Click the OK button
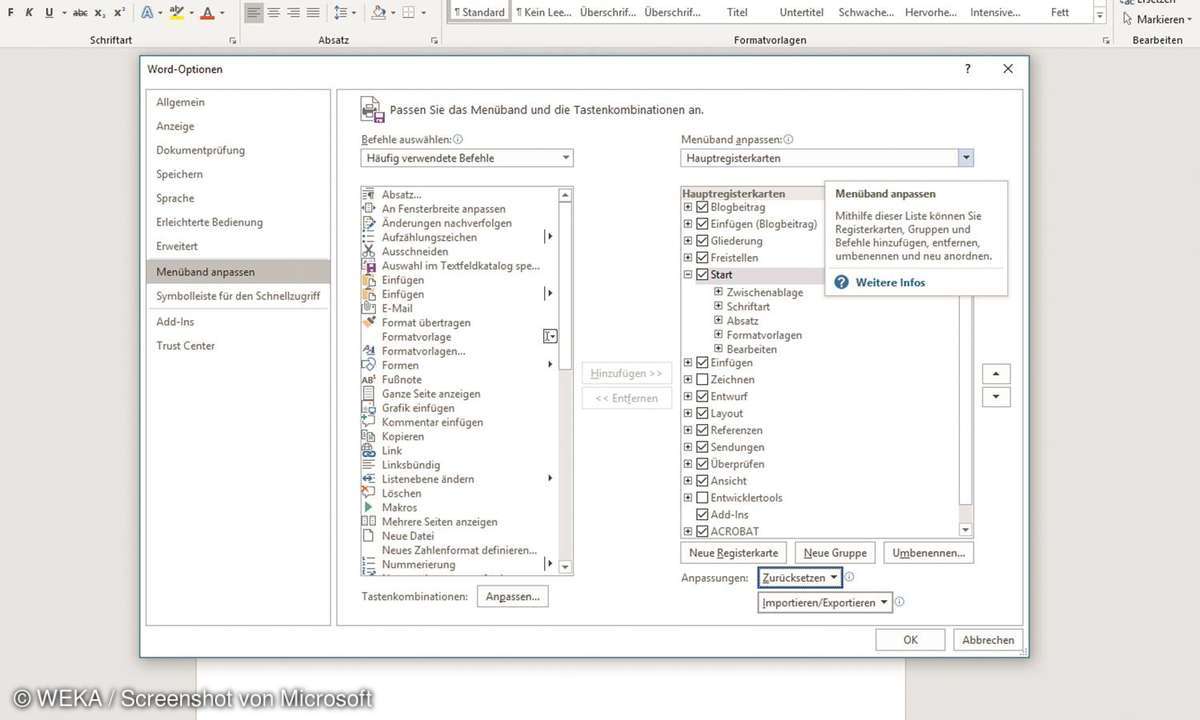 click(910, 640)
